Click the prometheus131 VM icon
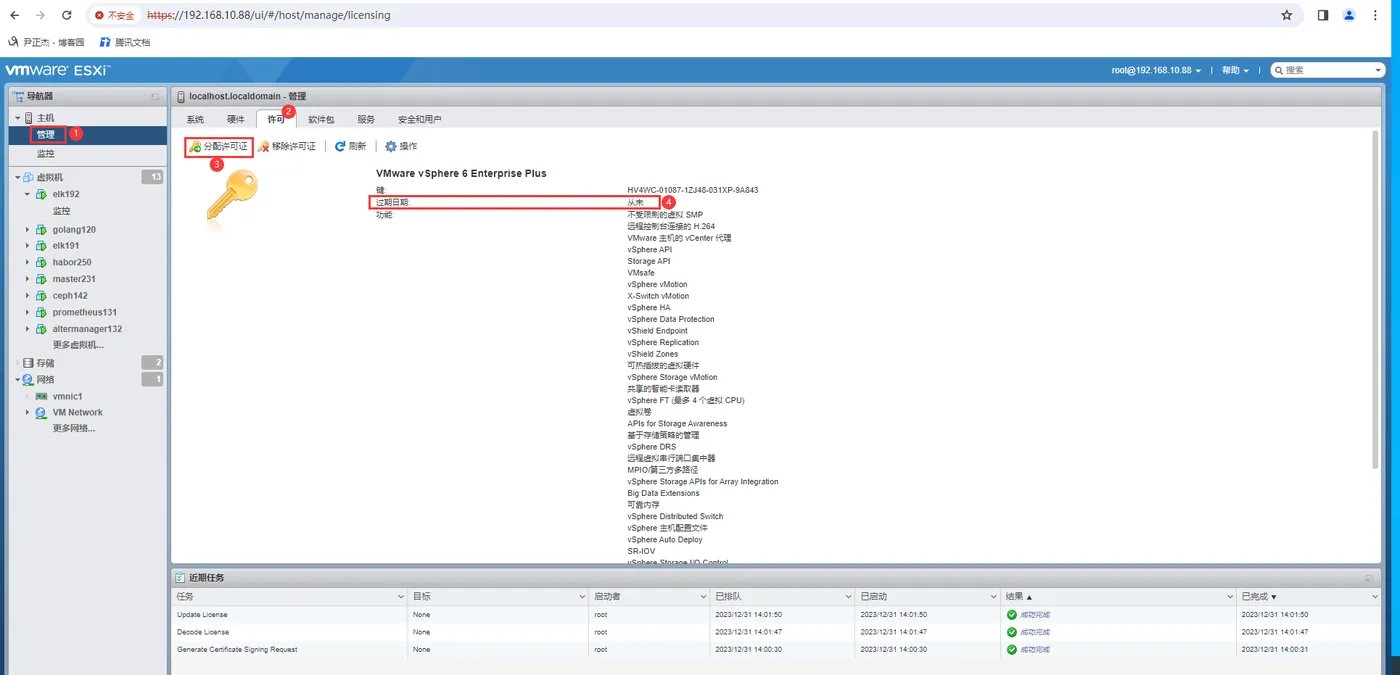This screenshot has height=675, width=1400. 42,312
